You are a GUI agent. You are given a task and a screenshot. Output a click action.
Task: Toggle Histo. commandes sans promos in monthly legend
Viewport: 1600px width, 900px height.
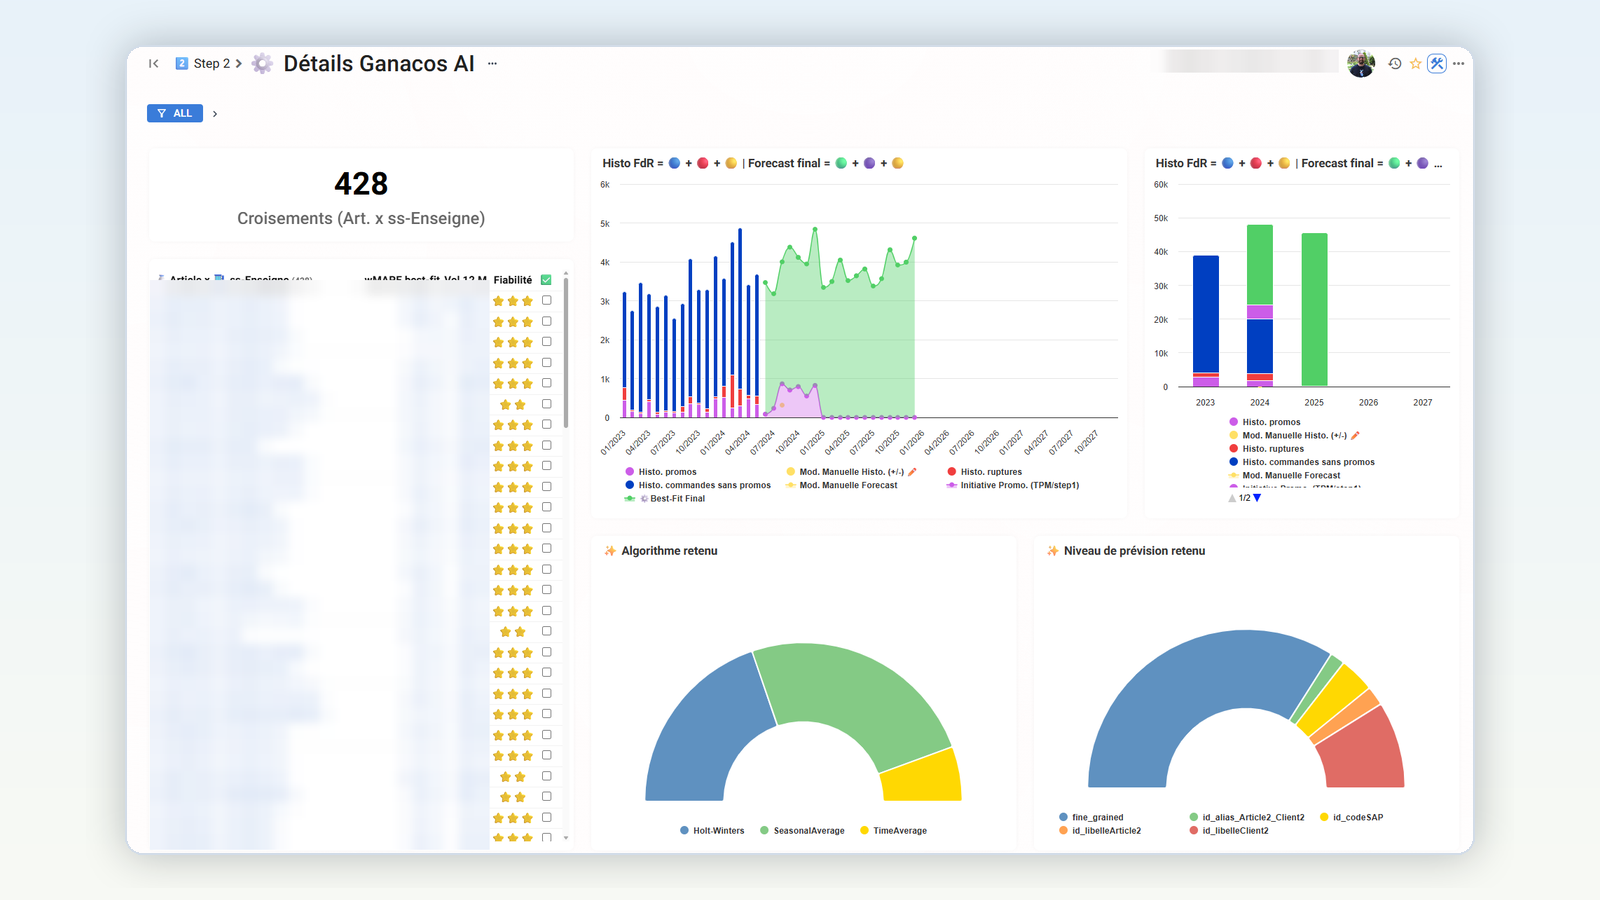(698, 485)
